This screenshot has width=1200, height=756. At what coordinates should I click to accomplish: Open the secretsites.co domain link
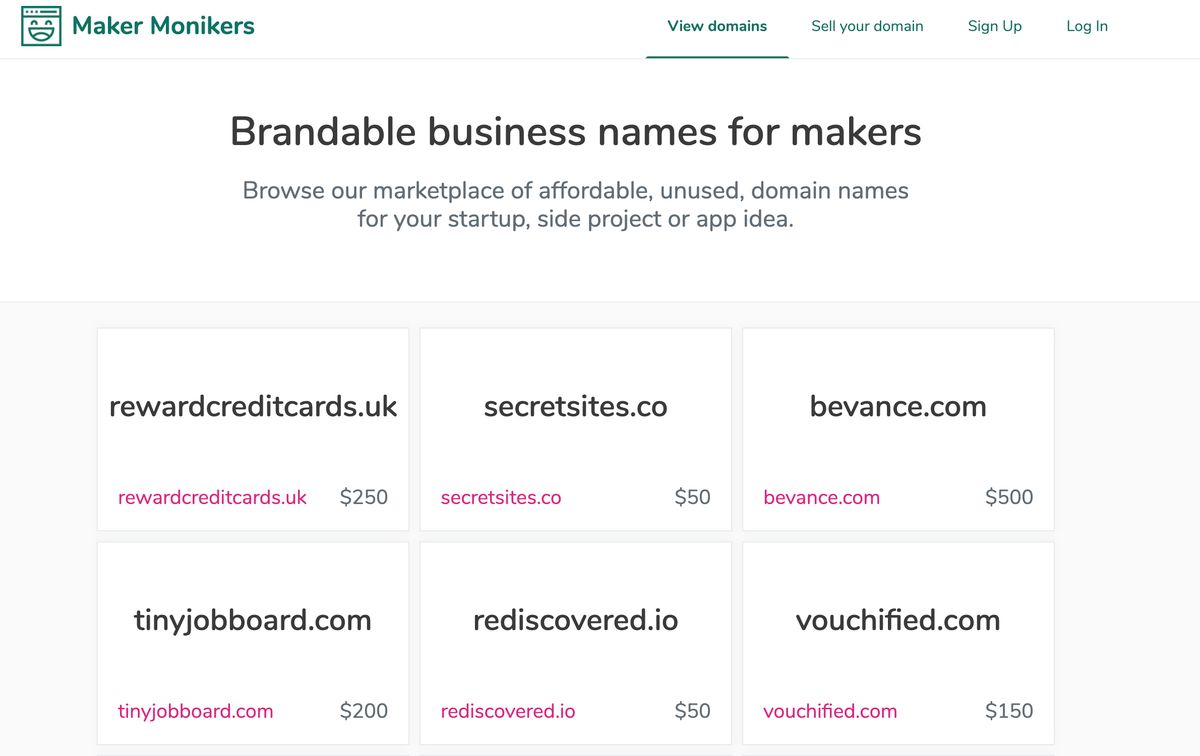tap(500, 497)
